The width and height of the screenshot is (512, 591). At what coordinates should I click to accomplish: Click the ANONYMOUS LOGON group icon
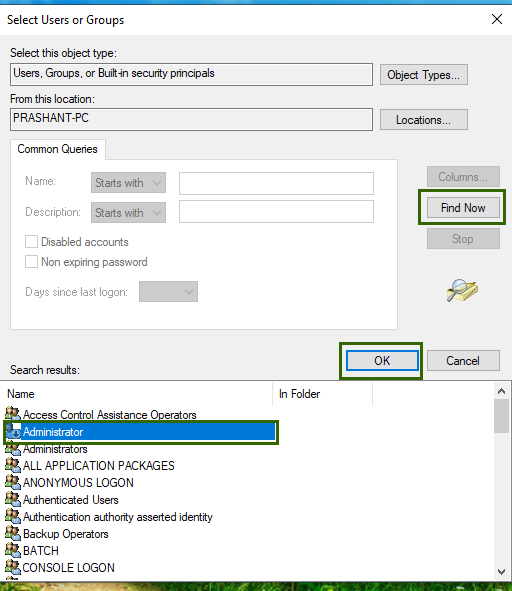(x=13, y=482)
